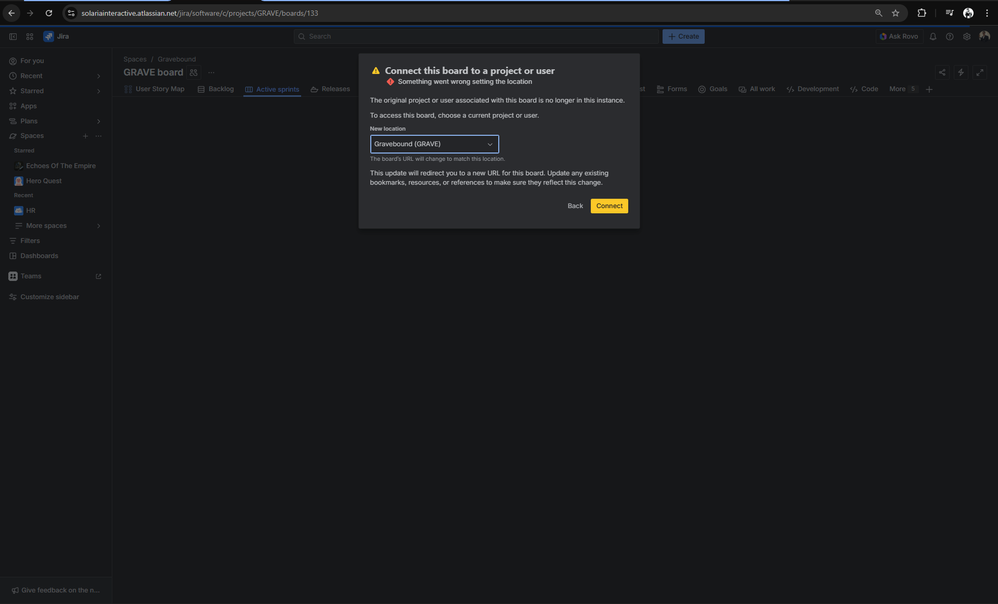Toggle full screen on the board
This screenshot has height=604, width=998.
pos(979,71)
